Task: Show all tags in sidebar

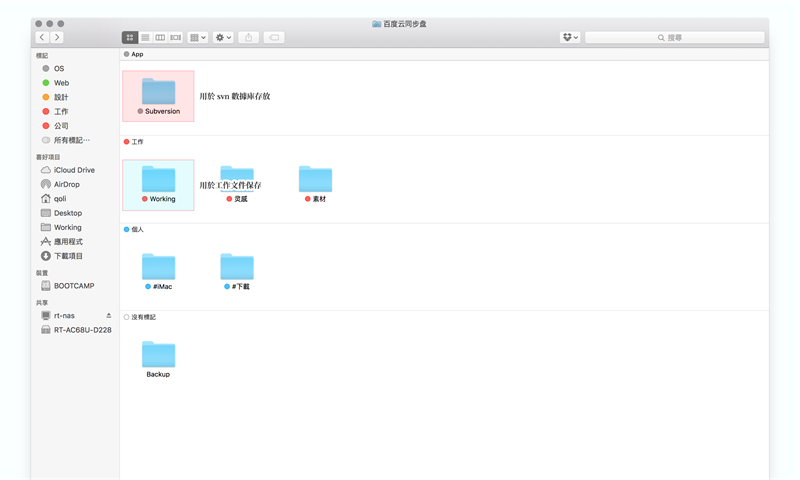Action: click(x=70, y=140)
